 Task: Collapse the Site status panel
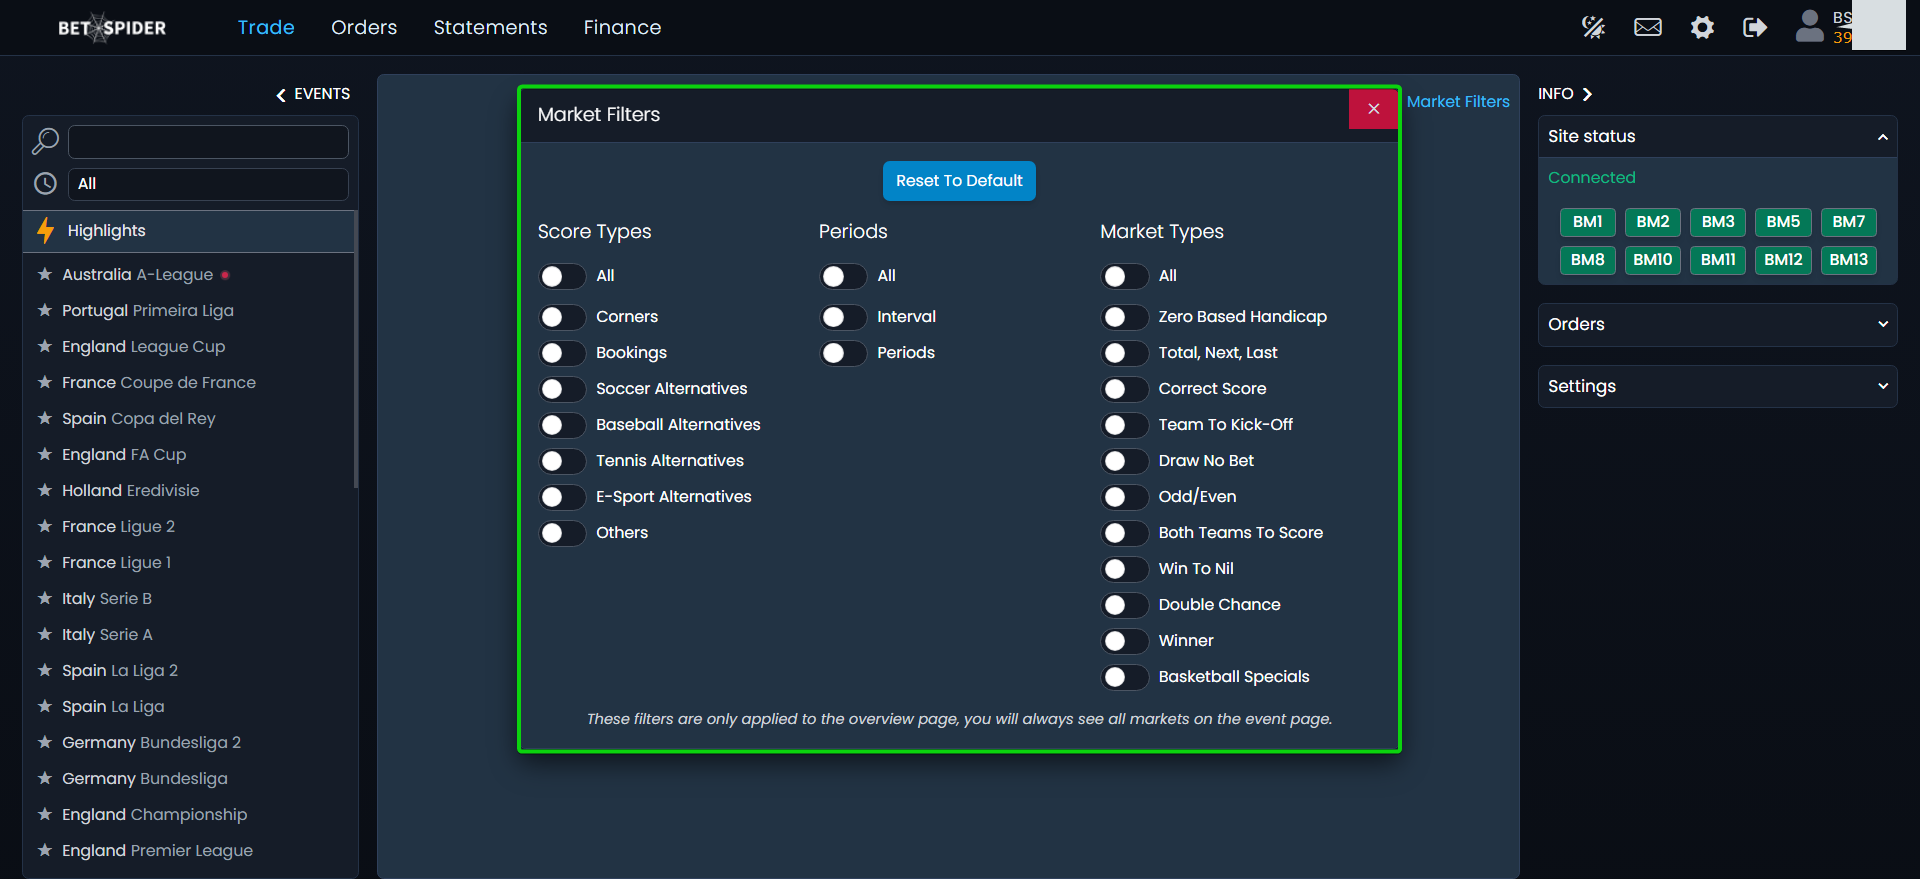point(1882,137)
